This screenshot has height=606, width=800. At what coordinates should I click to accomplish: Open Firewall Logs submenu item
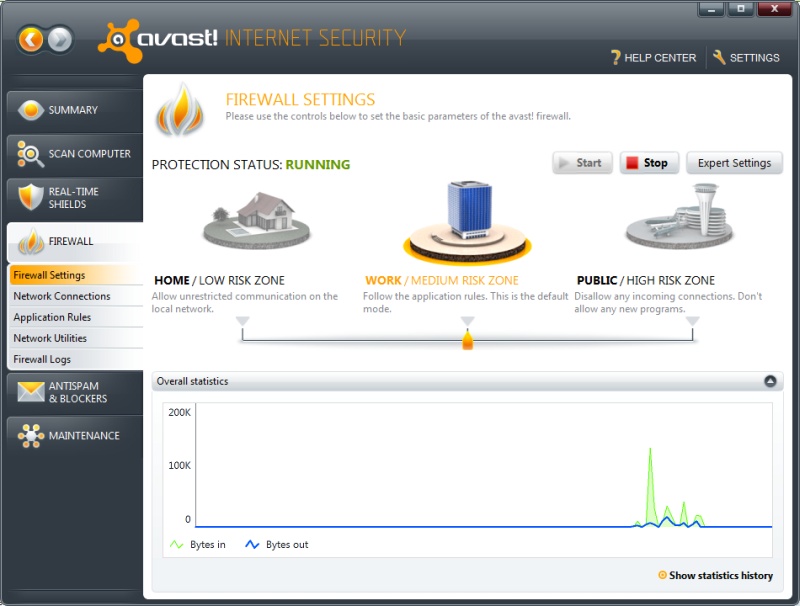point(76,359)
